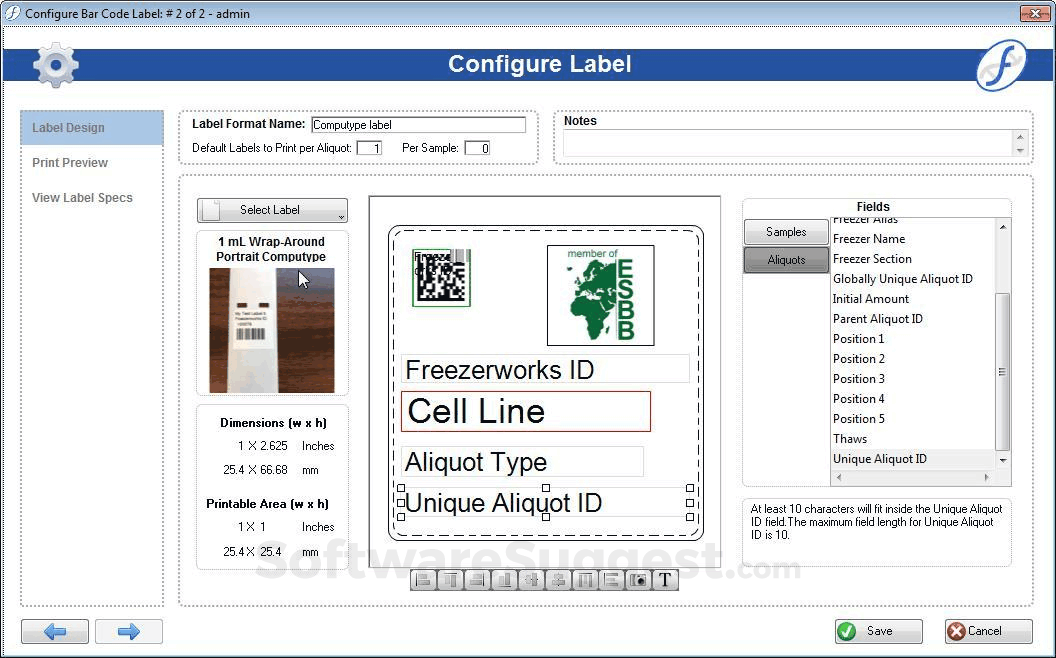Open the View Label Specs tab
The width and height of the screenshot is (1056, 658).
82,198
